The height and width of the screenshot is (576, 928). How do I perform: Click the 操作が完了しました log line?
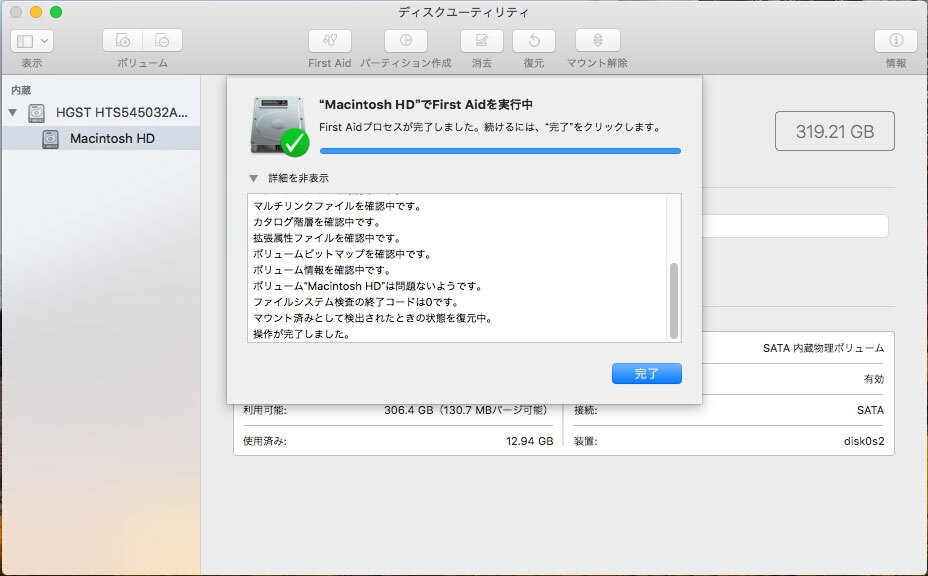pyautogui.click(x=302, y=334)
